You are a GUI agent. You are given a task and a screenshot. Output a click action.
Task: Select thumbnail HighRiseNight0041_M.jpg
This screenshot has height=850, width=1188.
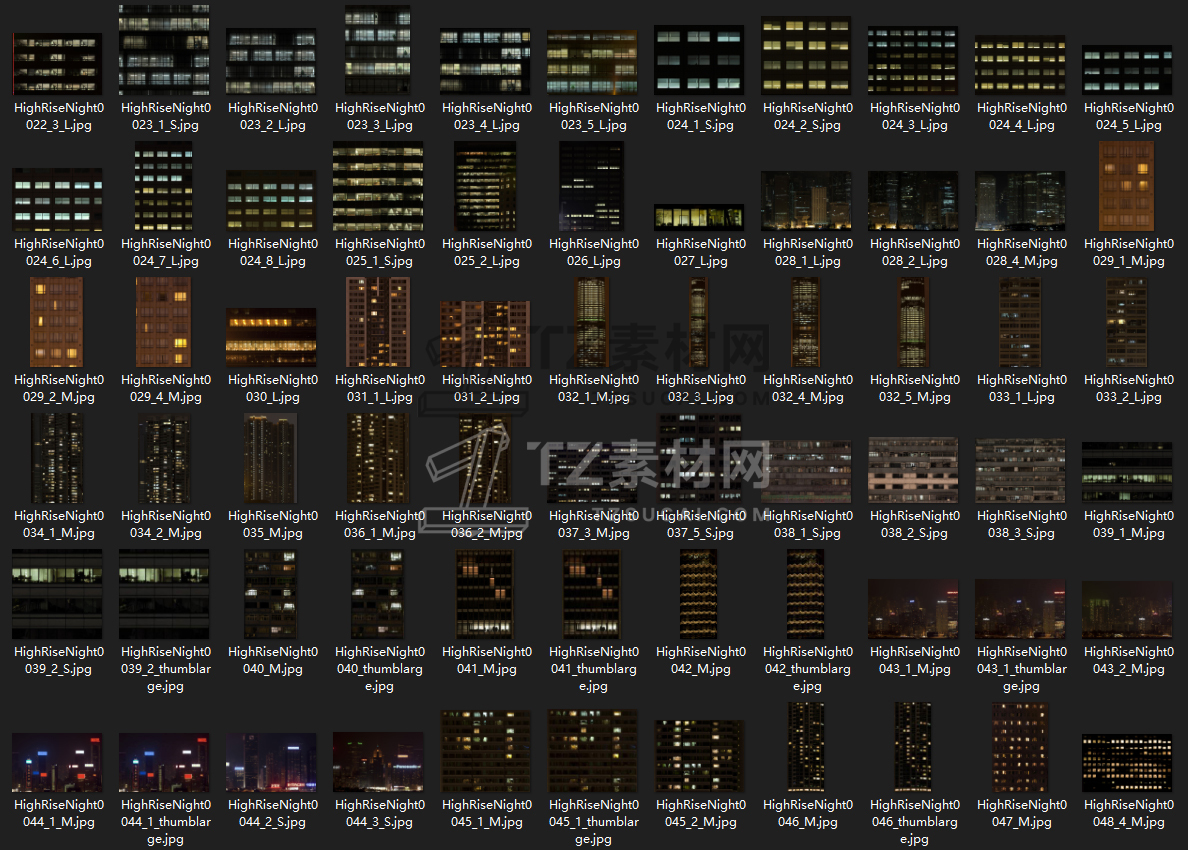tap(485, 594)
